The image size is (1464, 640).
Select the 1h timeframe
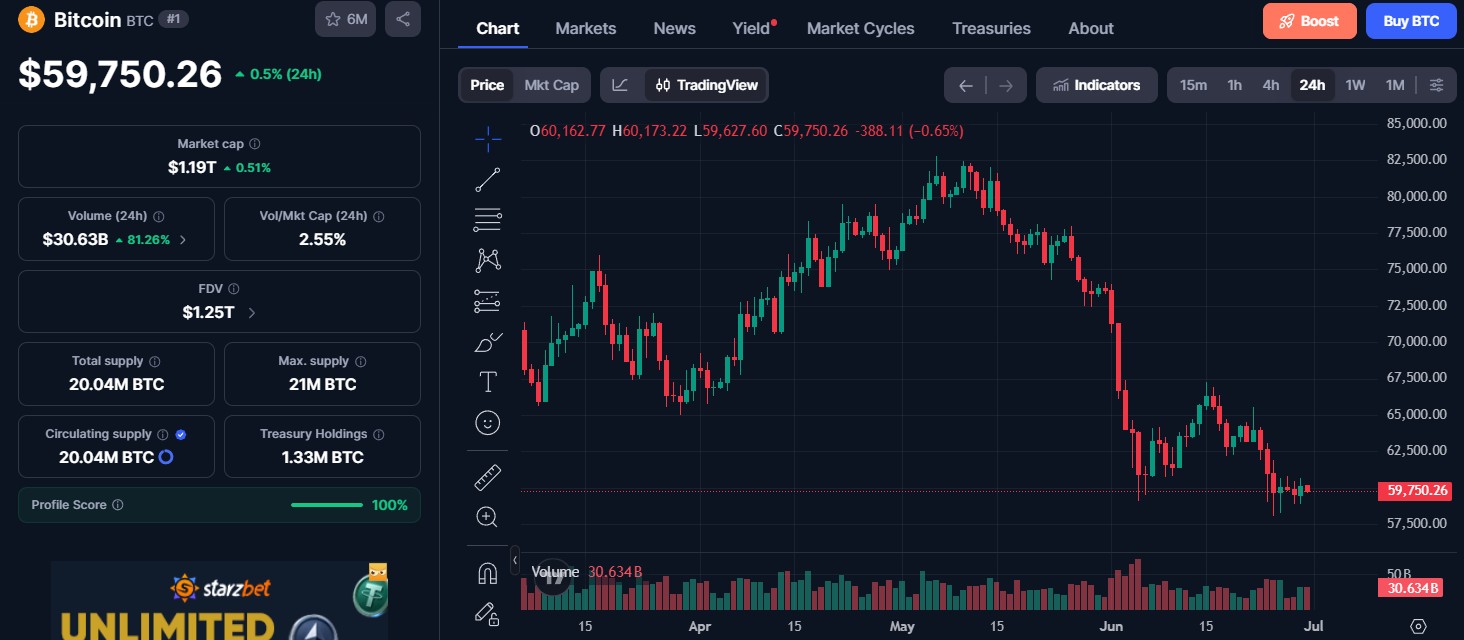pos(1235,85)
